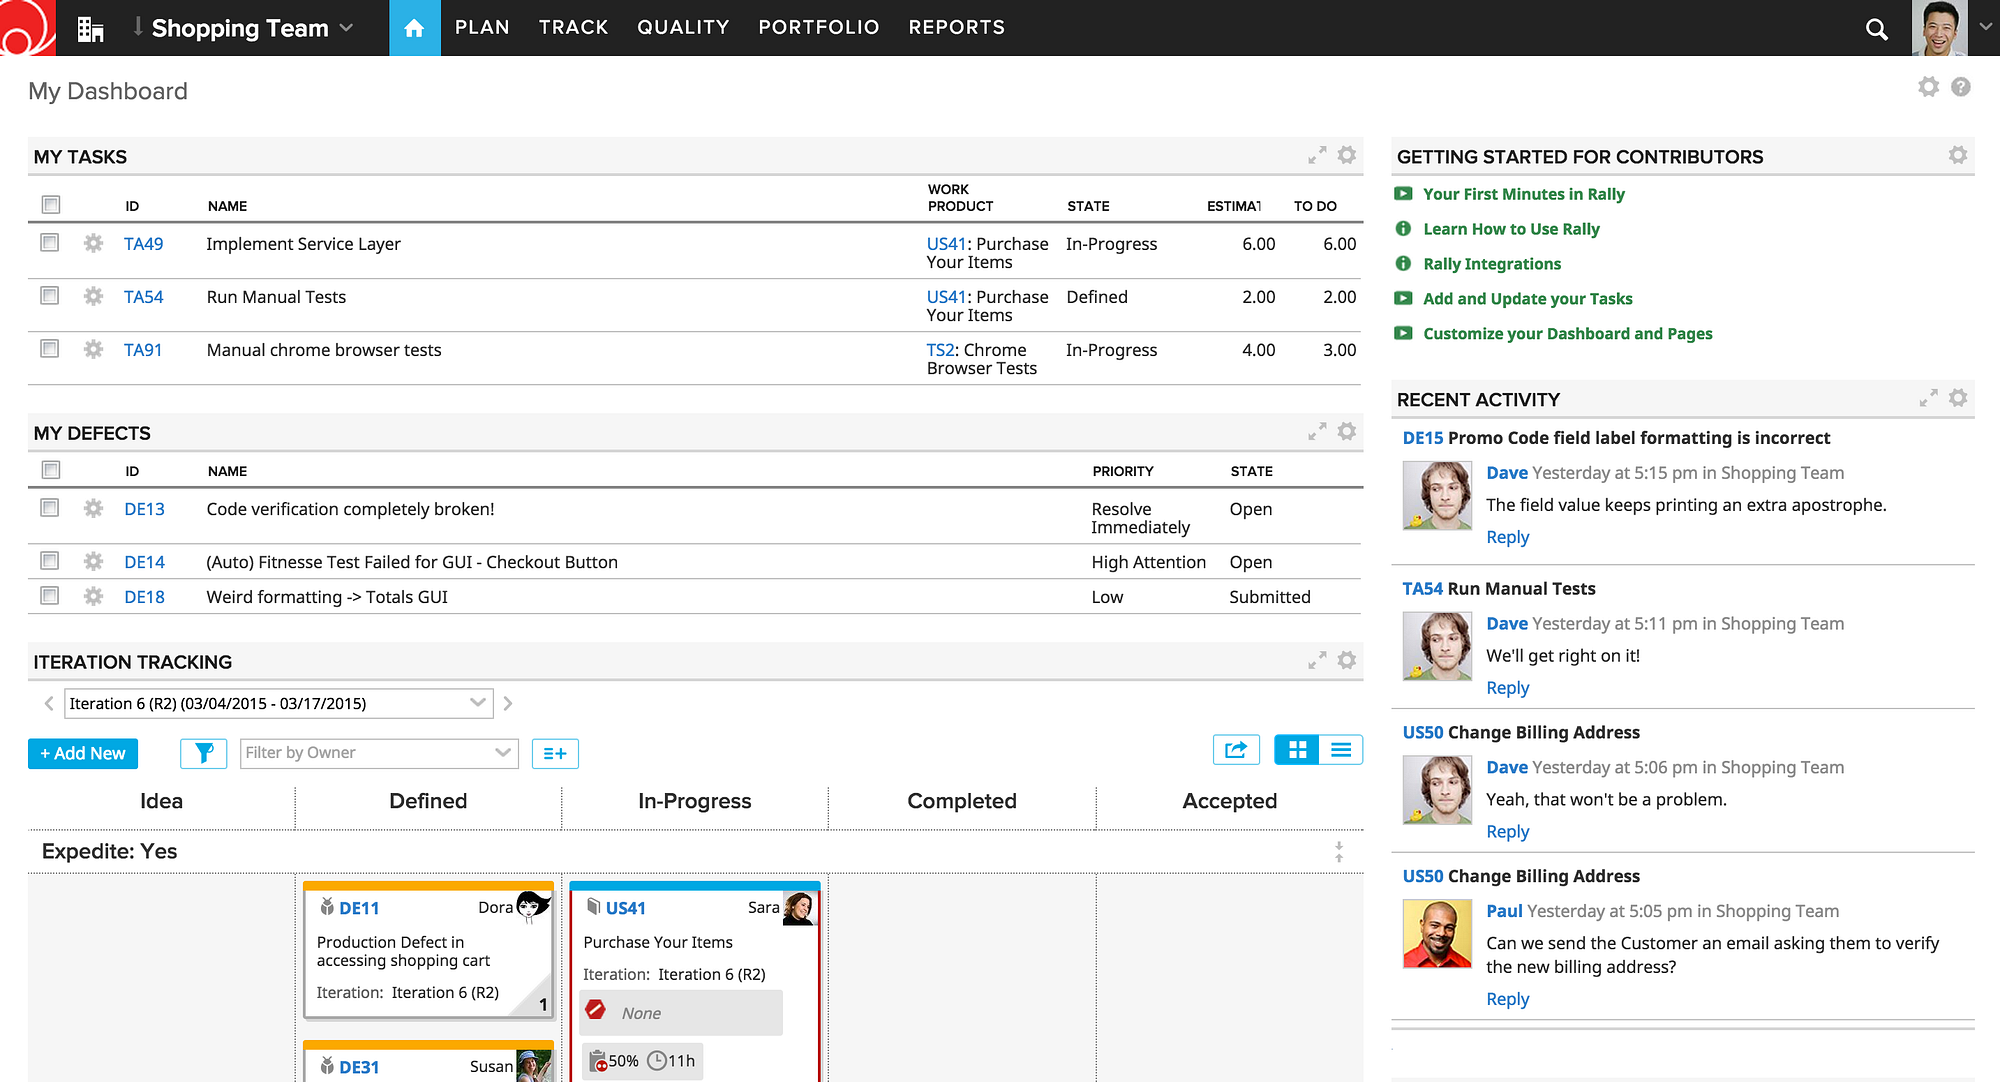The height and width of the screenshot is (1082, 2000).
Task: Click the home icon in navigation bar
Action: [x=414, y=28]
